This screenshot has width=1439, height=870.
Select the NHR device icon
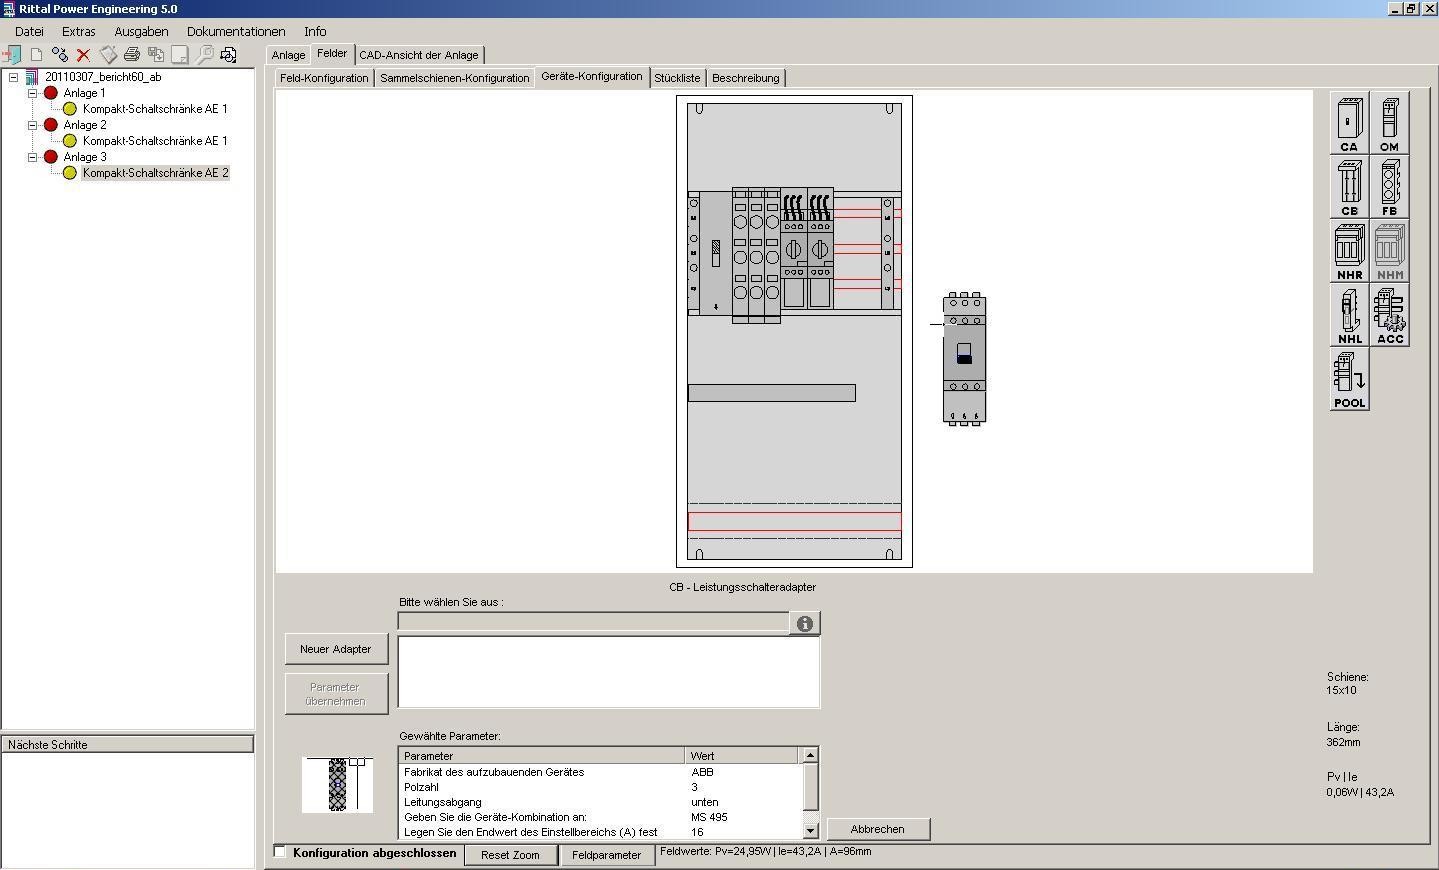point(1349,252)
